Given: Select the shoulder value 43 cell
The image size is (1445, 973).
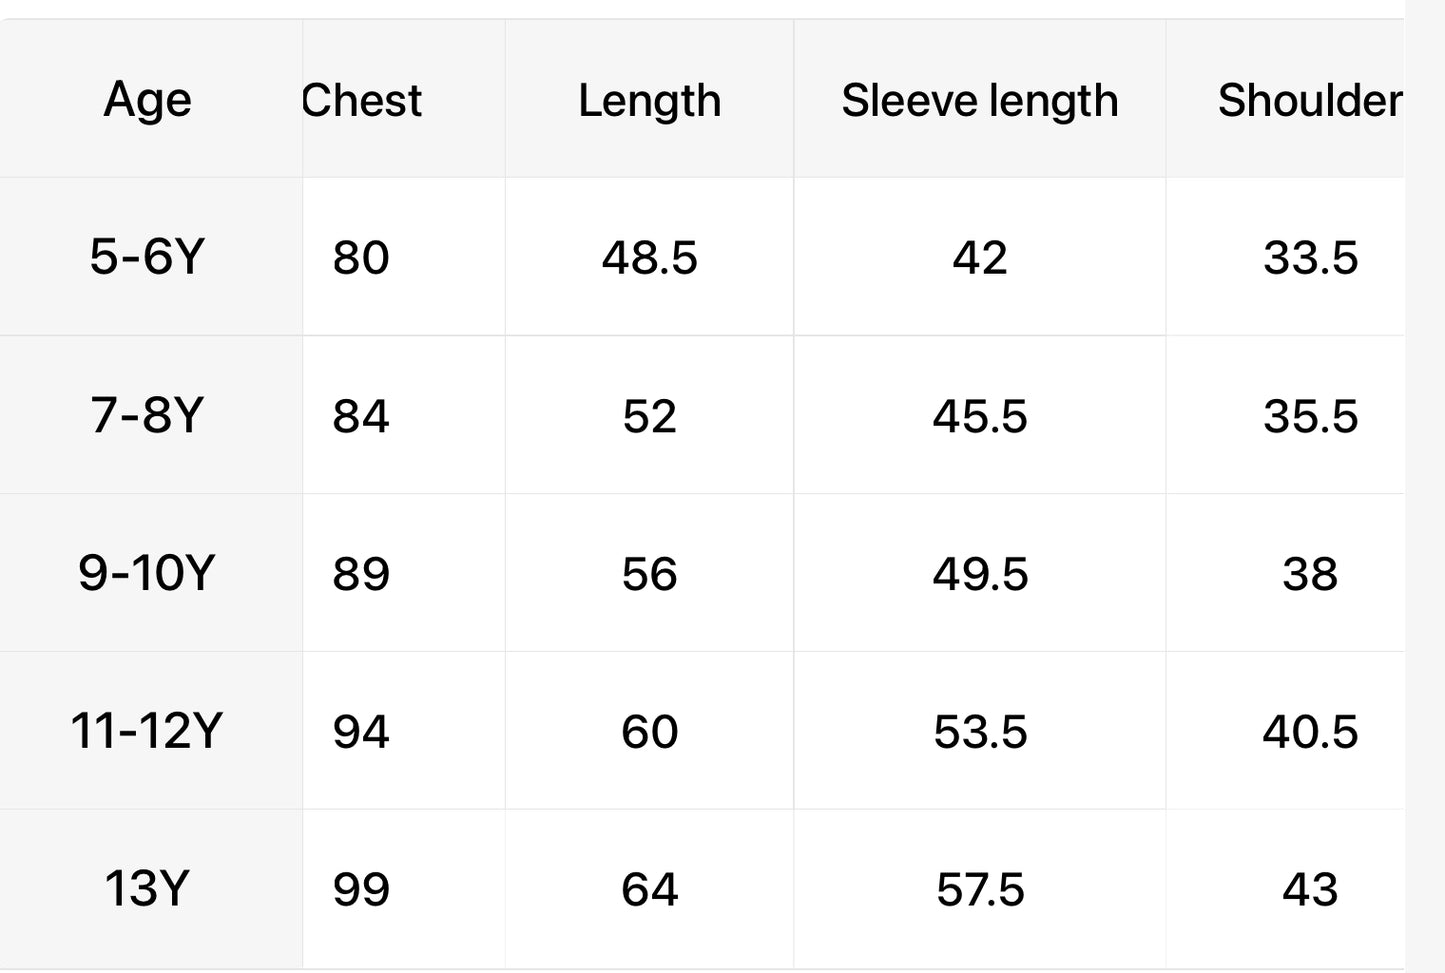Looking at the screenshot, I should click(1309, 890).
